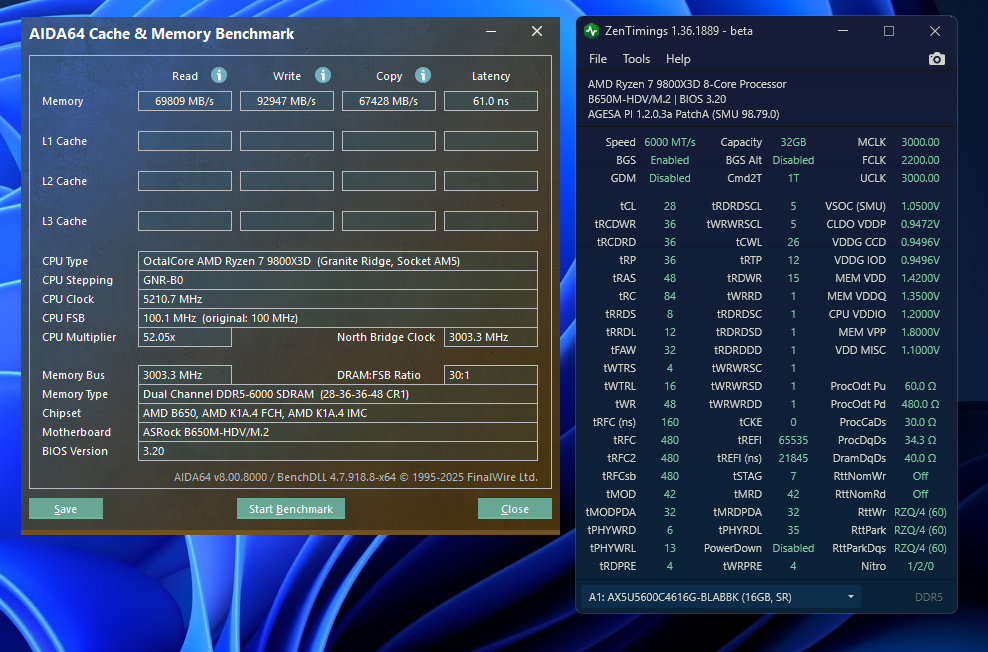Screen dimensions: 988x652
Task: Click the empty L1 Cache Read field
Action: tap(185, 141)
